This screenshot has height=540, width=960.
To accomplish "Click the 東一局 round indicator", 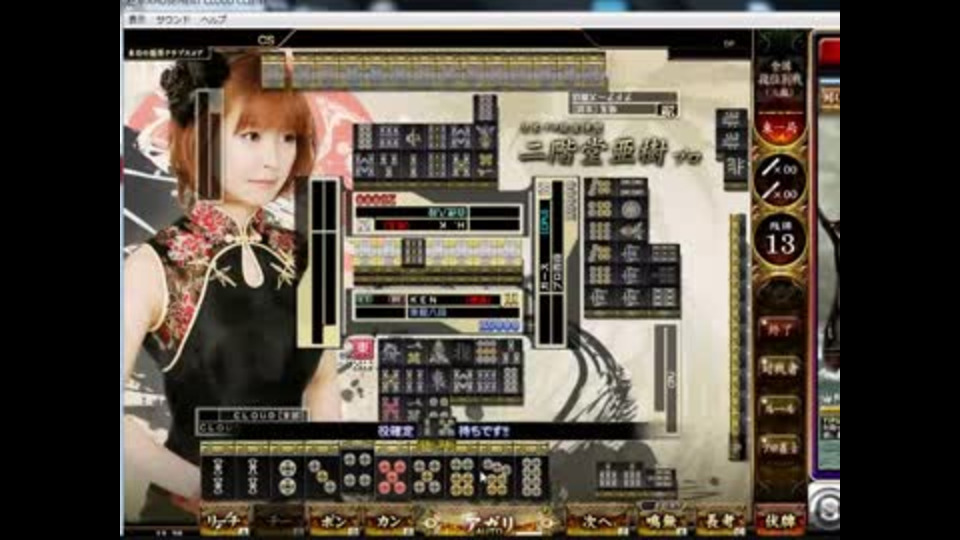I will [x=779, y=128].
